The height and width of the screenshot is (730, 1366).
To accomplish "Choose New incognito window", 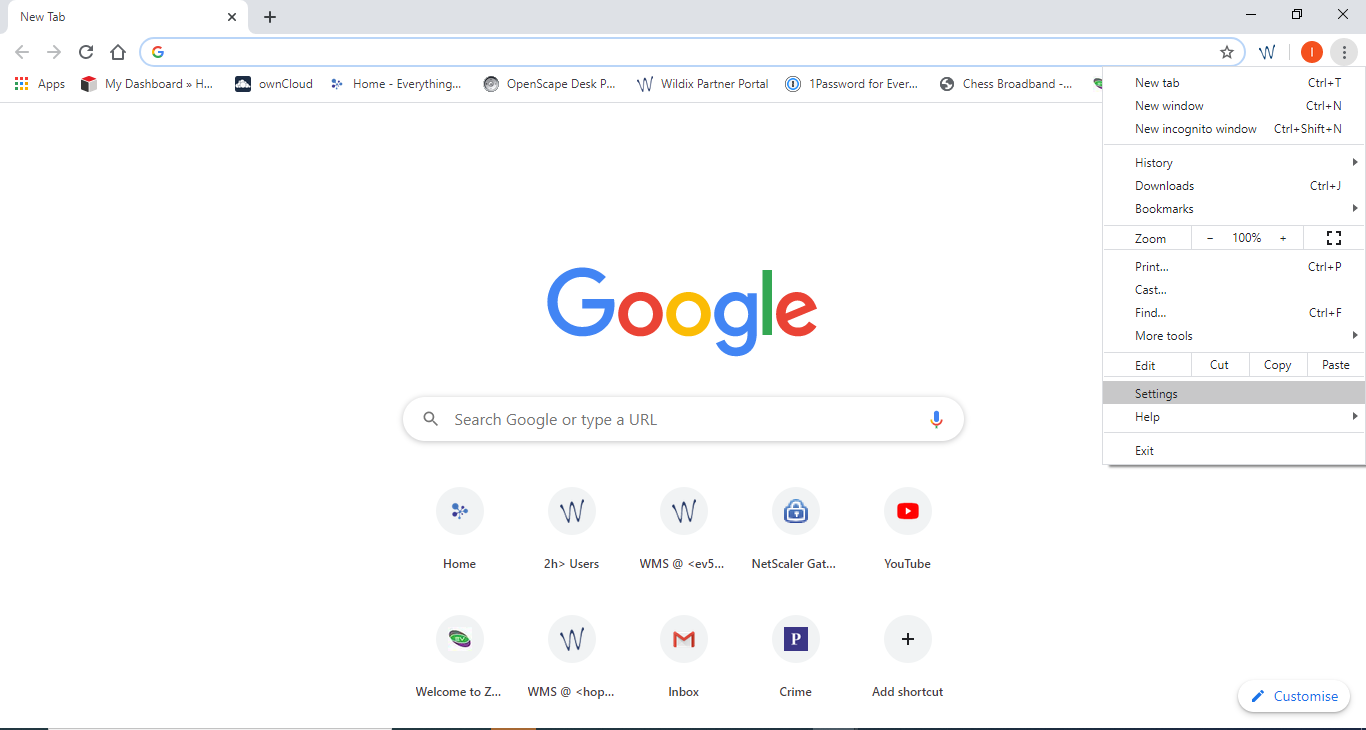I will click(1234, 129).
